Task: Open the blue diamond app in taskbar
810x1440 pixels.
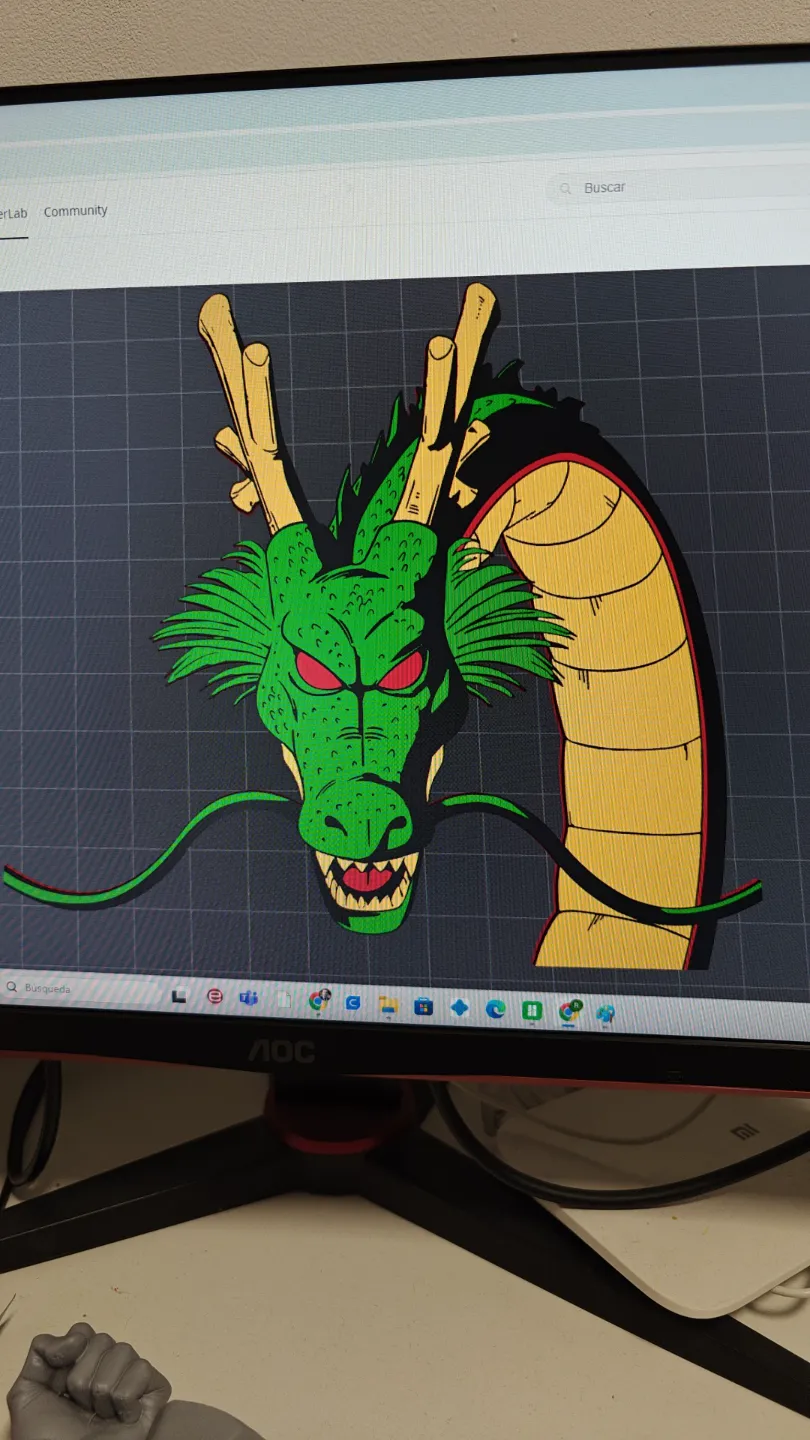Action: (x=459, y=1007)
